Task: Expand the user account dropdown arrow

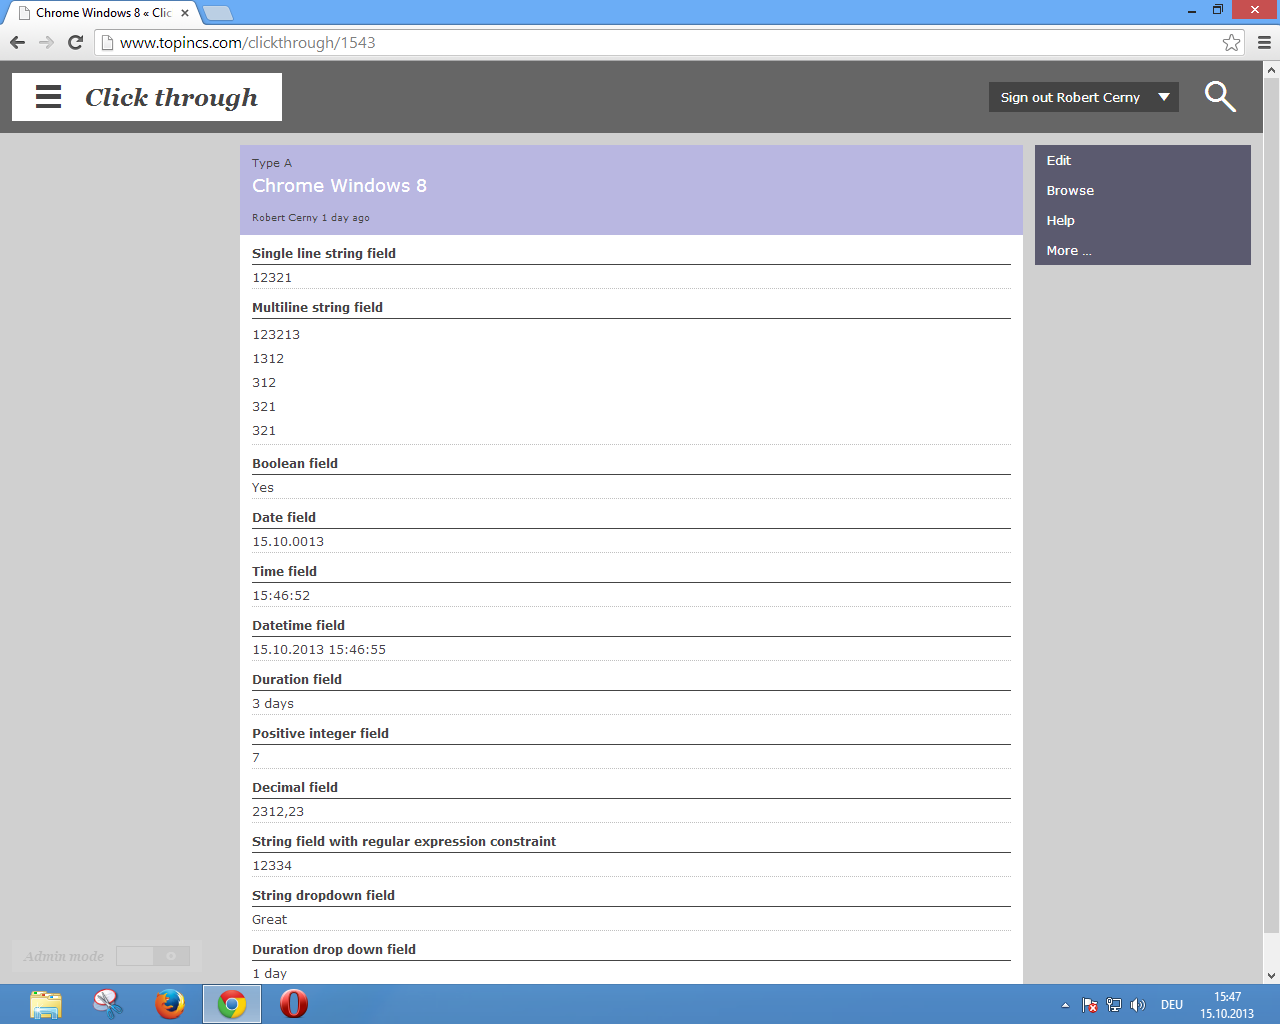Action: [x=1164, y=97]
